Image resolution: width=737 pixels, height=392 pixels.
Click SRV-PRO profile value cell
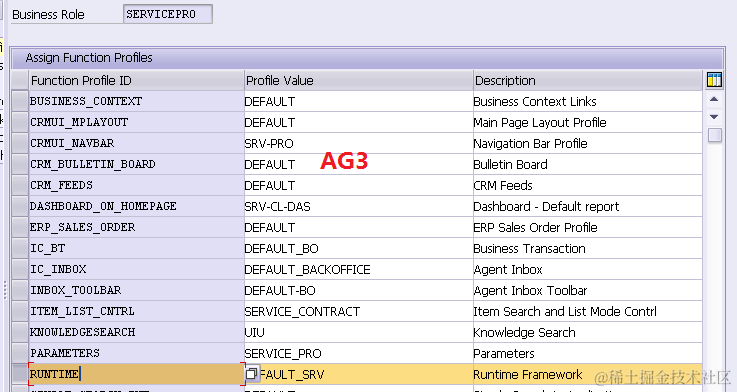(359, 143)
